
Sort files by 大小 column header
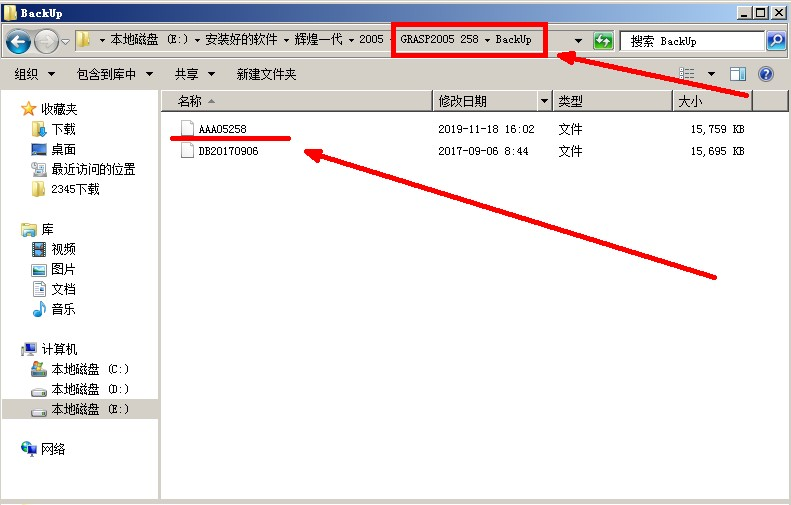pyautogui.click(x=711, y=101)
